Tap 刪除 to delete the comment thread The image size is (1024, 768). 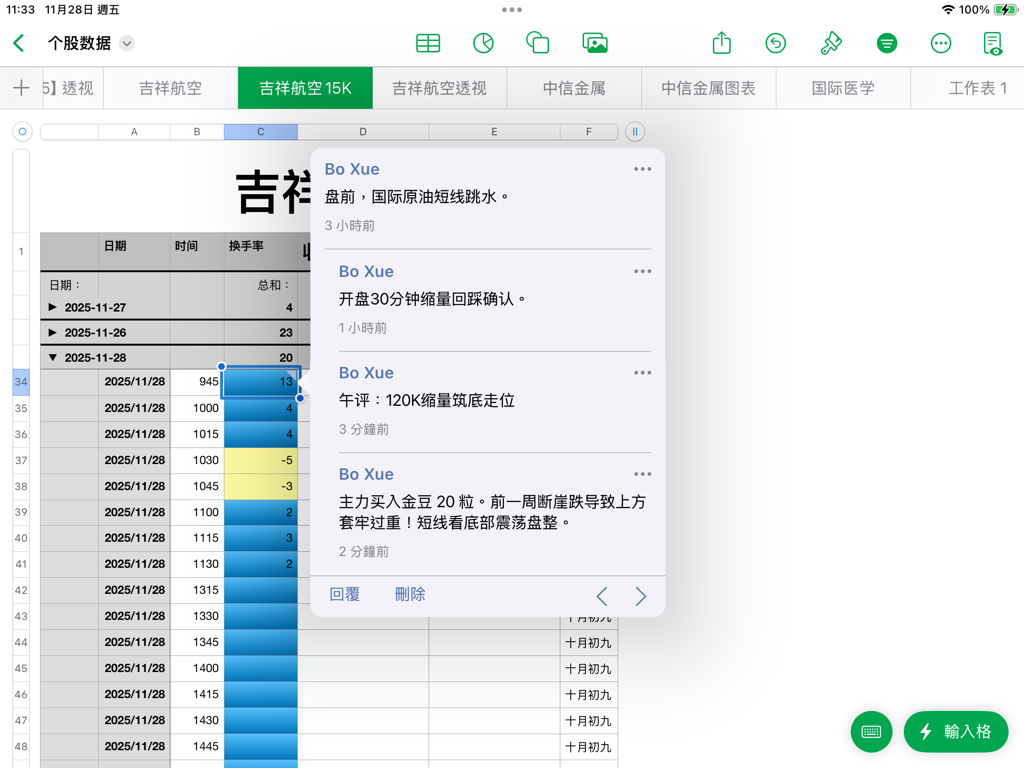pyautogui.click(x=410, y=594)
